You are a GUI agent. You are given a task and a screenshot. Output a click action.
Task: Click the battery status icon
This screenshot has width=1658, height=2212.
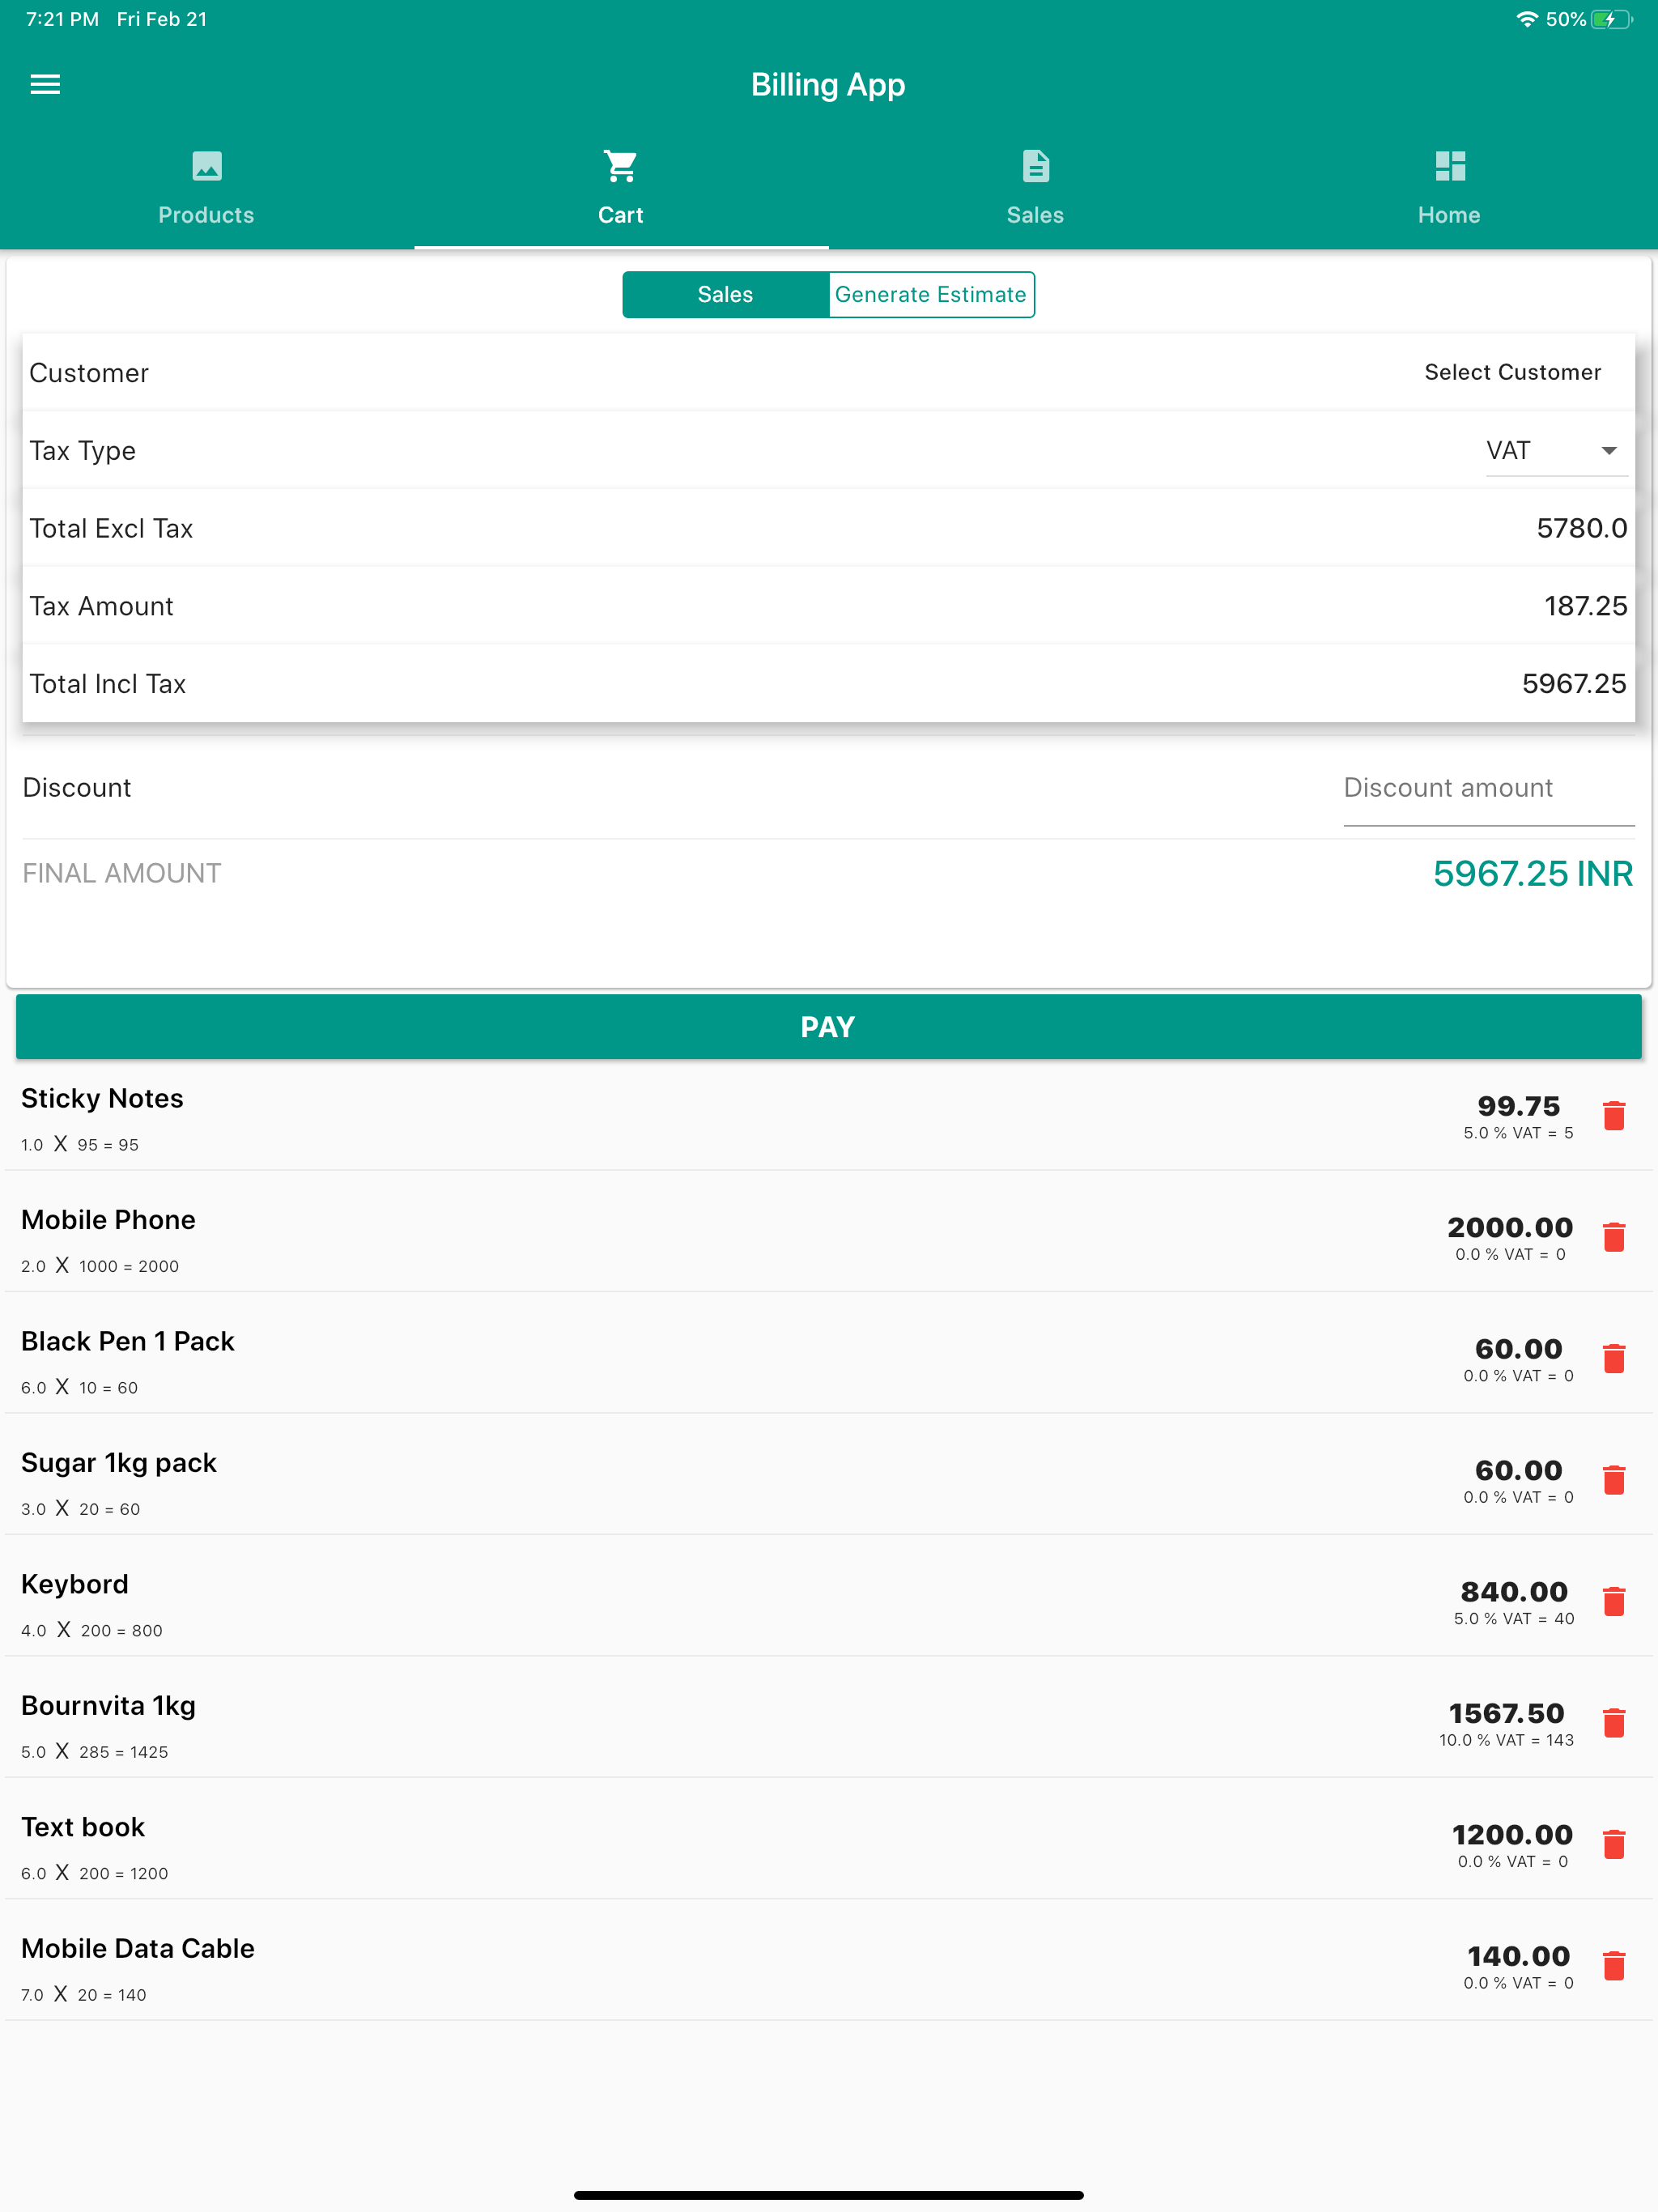tap(1611, 19)
